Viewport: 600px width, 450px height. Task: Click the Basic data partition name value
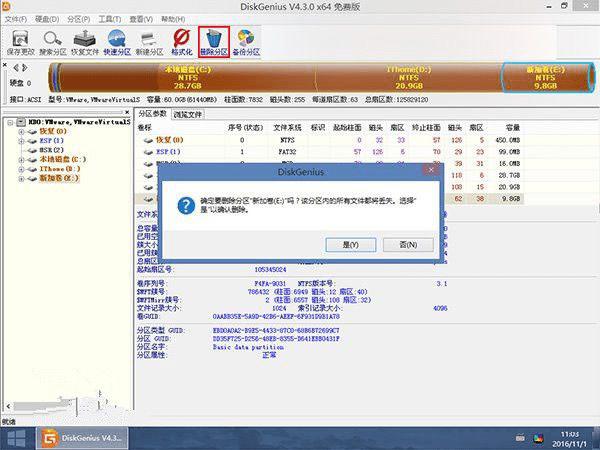coord(248,347)
